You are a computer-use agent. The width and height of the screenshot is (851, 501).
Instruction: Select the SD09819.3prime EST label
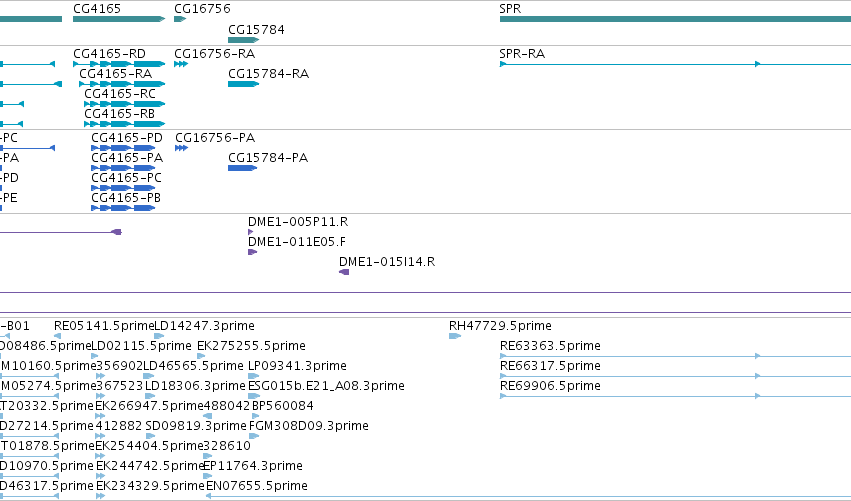196,426
